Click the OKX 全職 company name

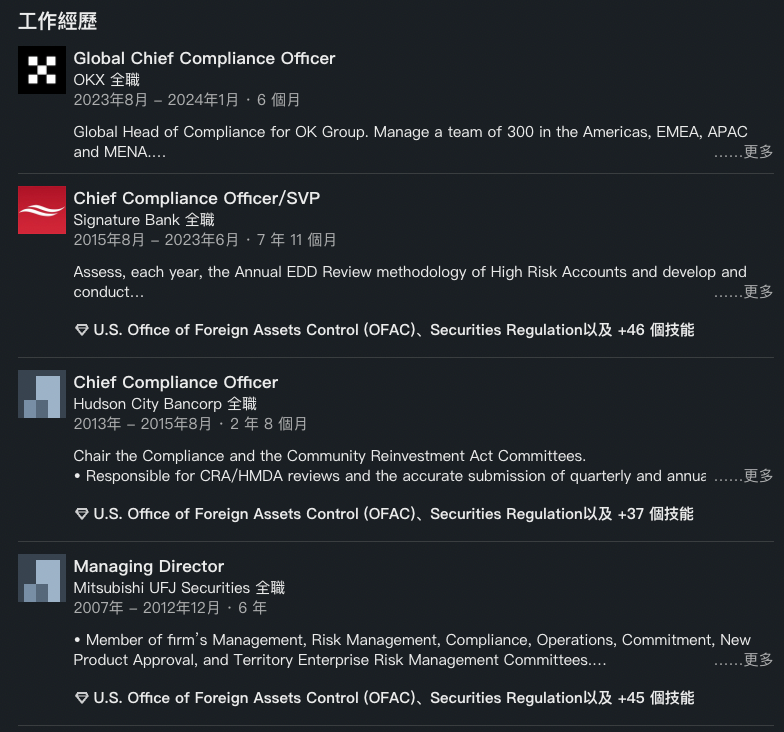click(x=107, y=79)
